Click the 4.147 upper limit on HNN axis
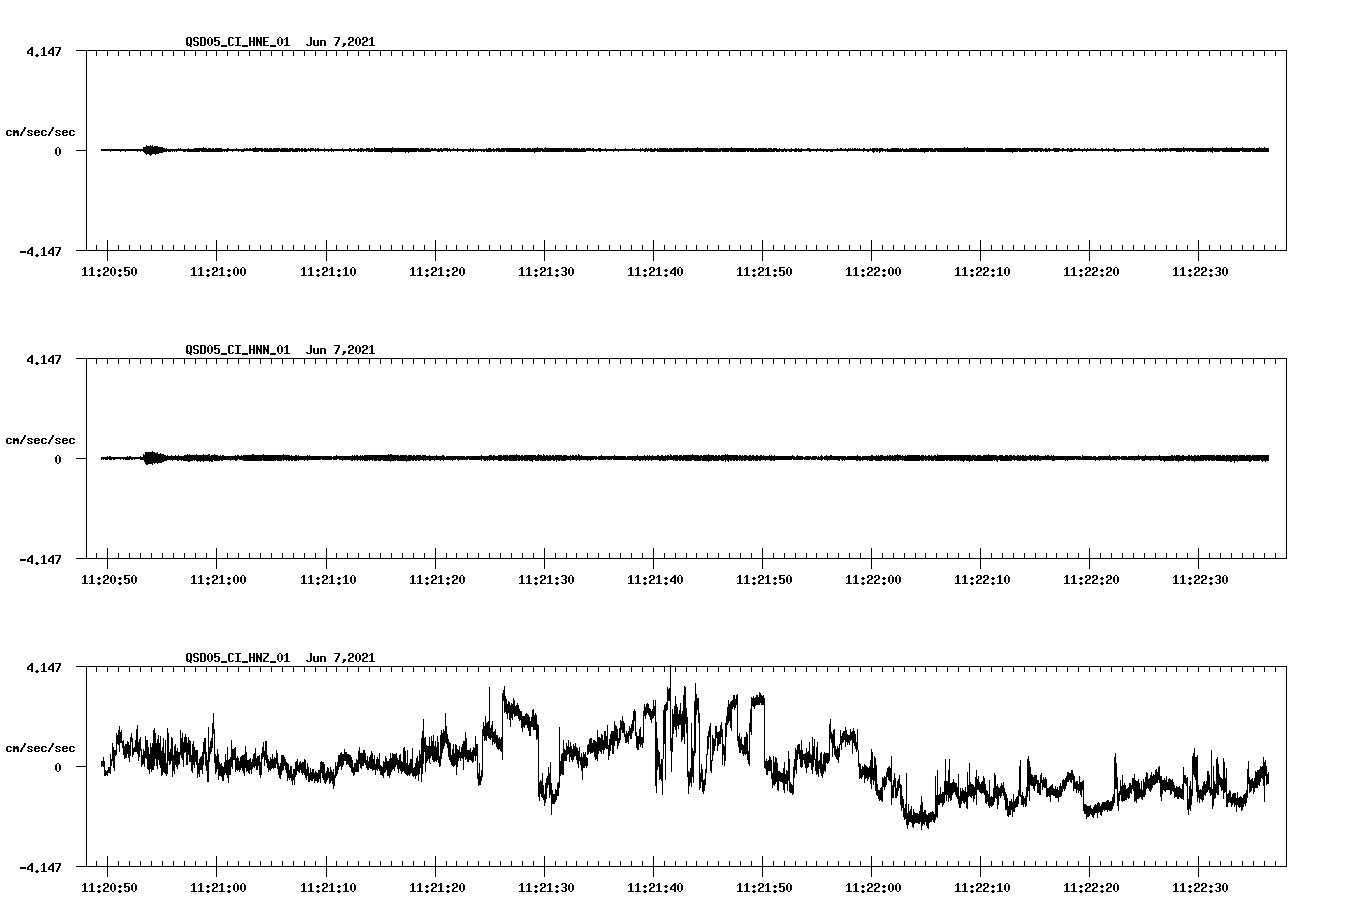1358x924 pixels. tap(44, 359)
